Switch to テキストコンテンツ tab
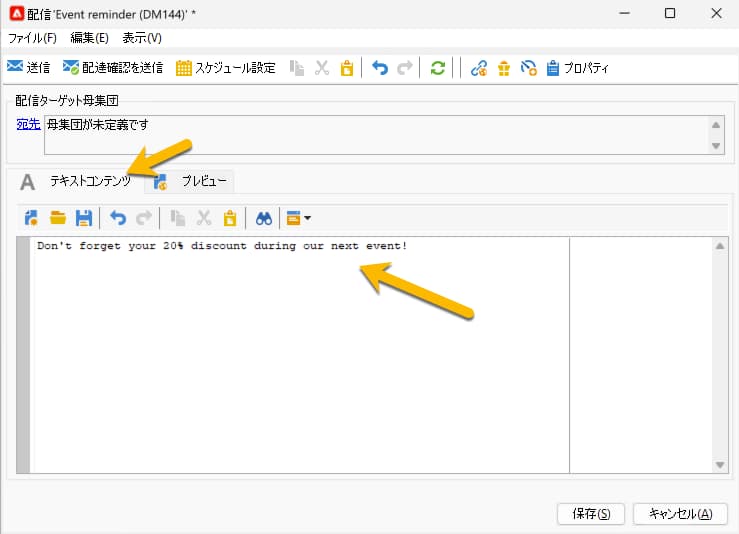Viewport: 739px width, 534px height. point(75,181)
